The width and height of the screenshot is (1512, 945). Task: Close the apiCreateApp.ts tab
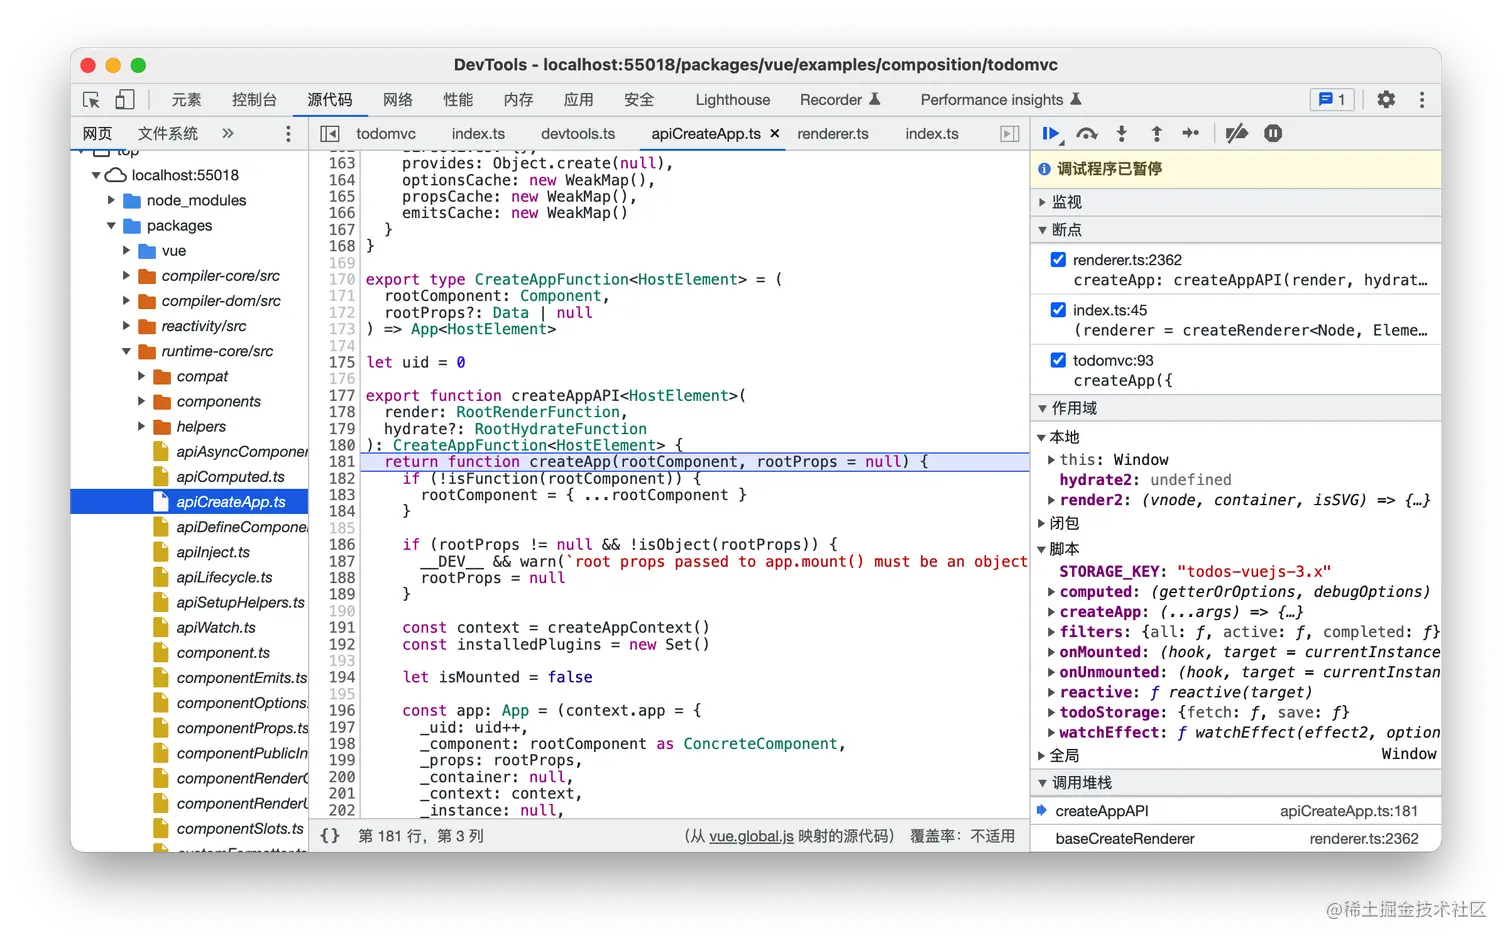tap(774, 133)
